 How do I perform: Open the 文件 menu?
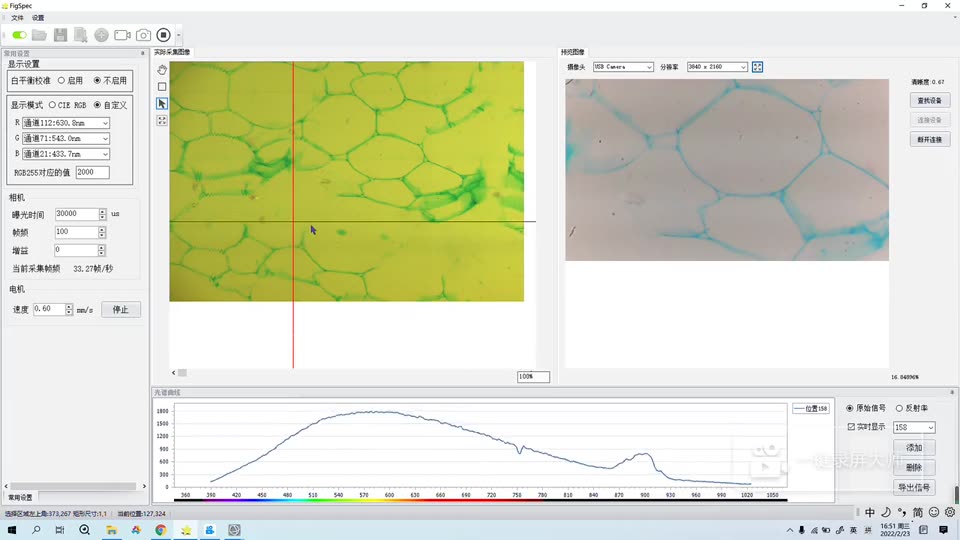click(17, 18)
